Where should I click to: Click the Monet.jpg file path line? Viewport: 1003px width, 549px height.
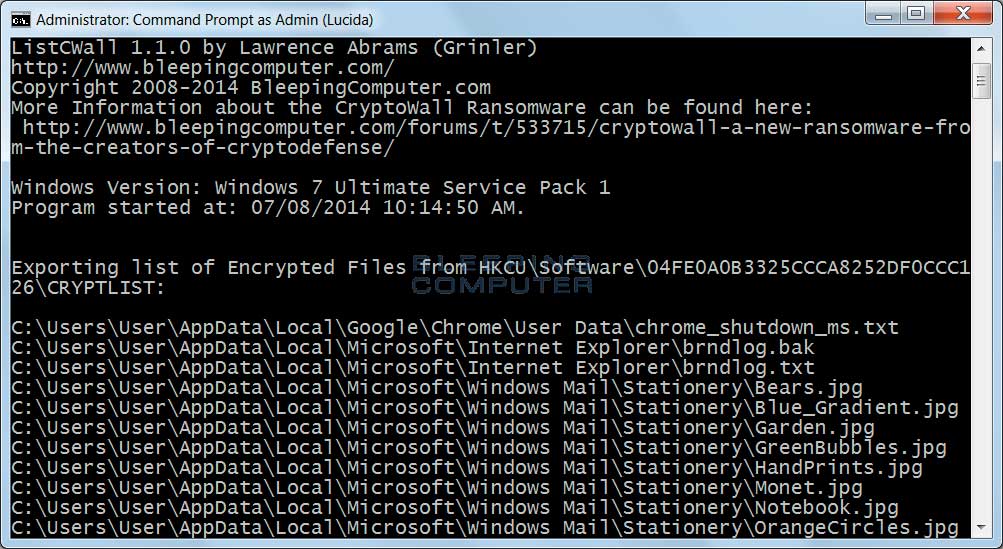point(437,488)
